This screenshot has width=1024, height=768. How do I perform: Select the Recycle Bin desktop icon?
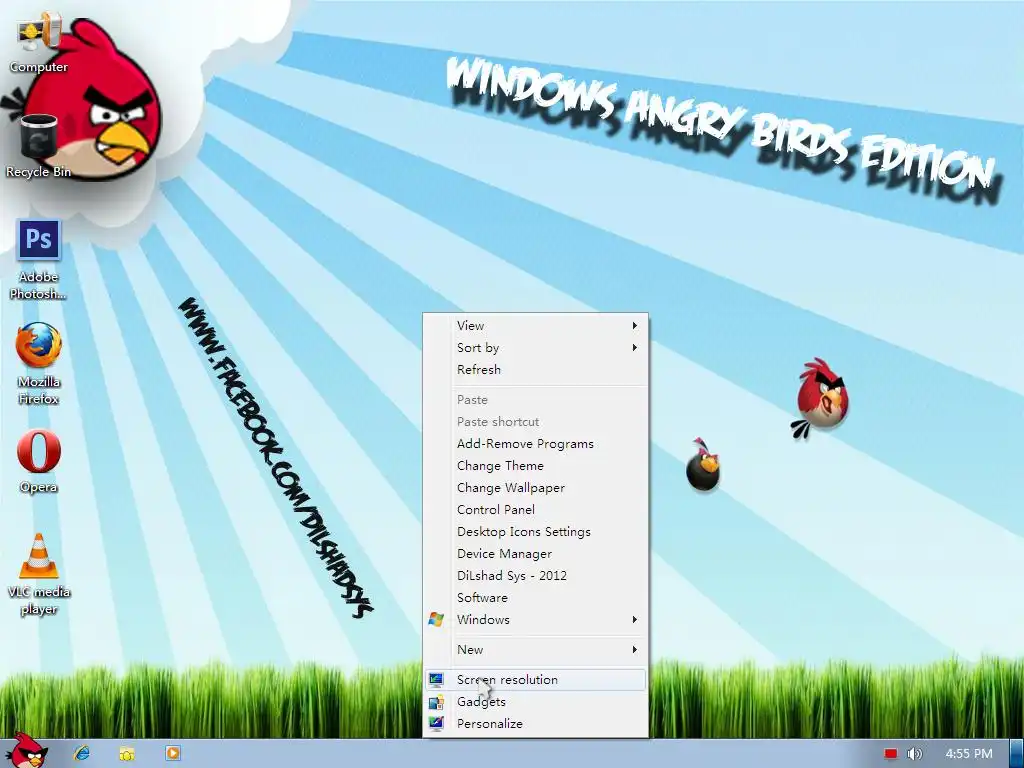point(39,146)
